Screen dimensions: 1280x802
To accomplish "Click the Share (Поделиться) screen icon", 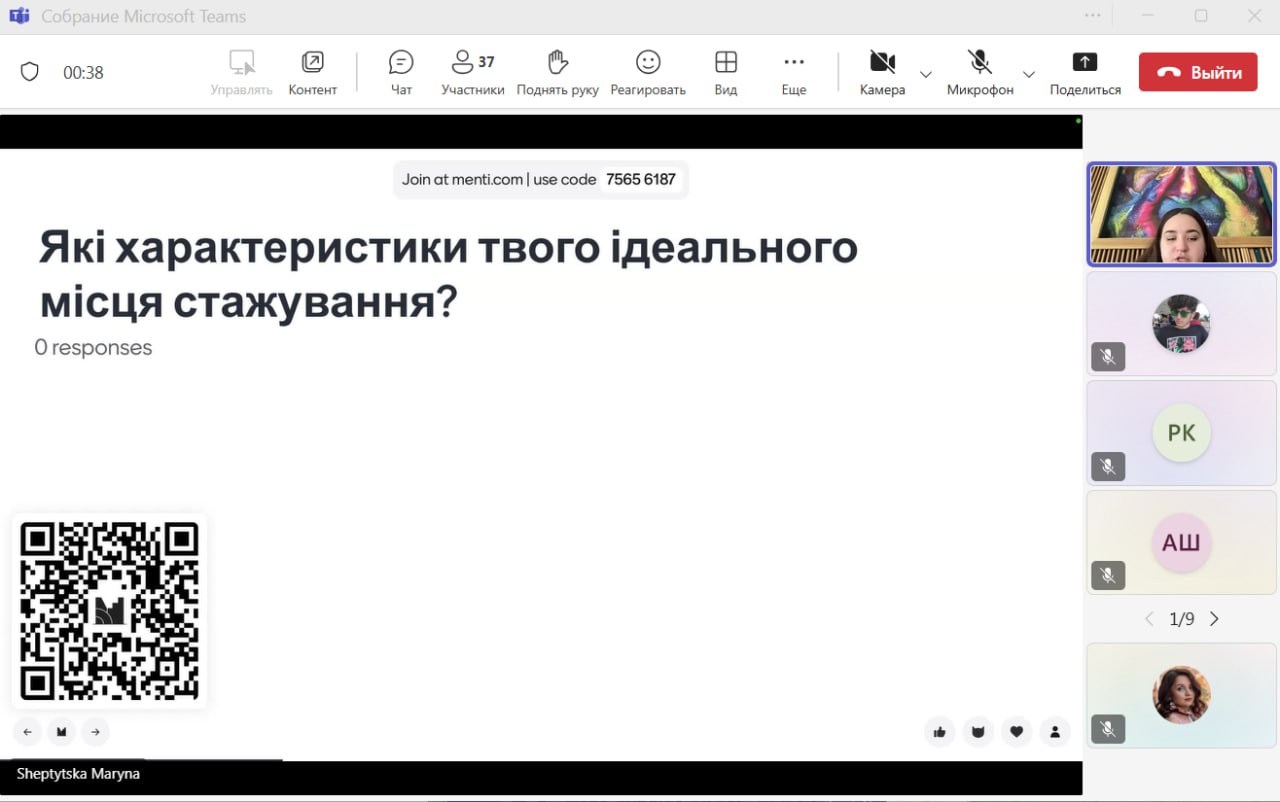I will tap(1085, 72).
